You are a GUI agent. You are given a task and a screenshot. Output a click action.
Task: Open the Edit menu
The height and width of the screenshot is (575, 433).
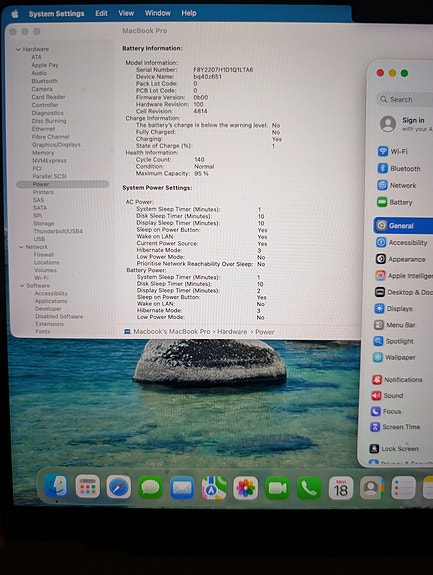click(101, 13)
